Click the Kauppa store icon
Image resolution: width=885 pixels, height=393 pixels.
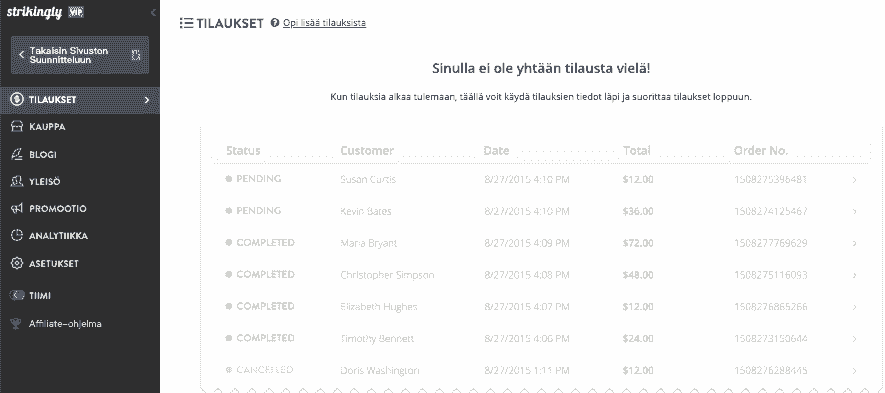[x=17, y=126]
